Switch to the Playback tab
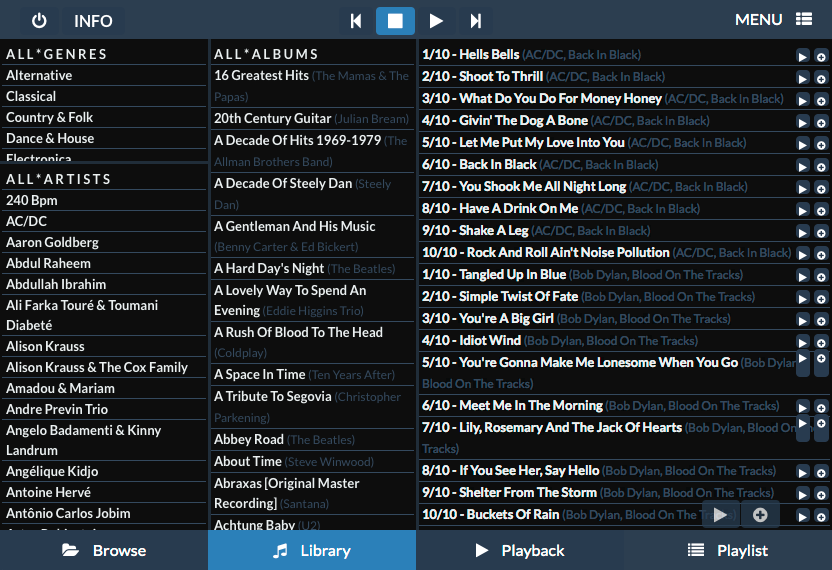This screenshot has width=832, height=570. coord(520,550)
